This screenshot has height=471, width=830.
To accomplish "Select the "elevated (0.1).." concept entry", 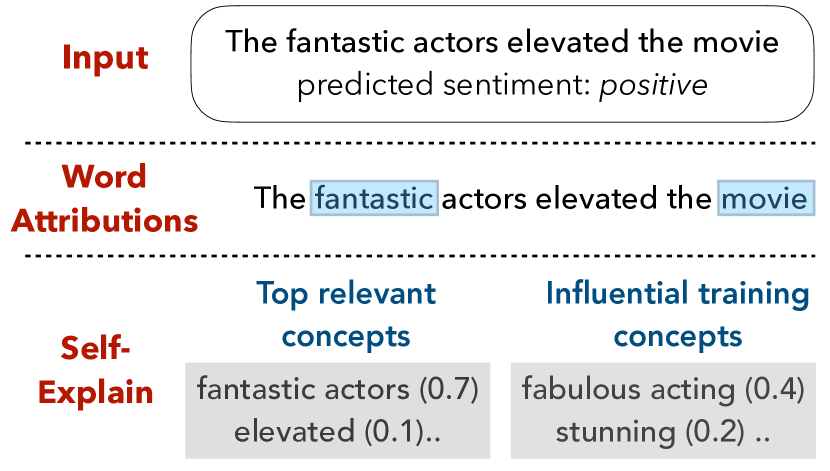I will pos(339,432).
